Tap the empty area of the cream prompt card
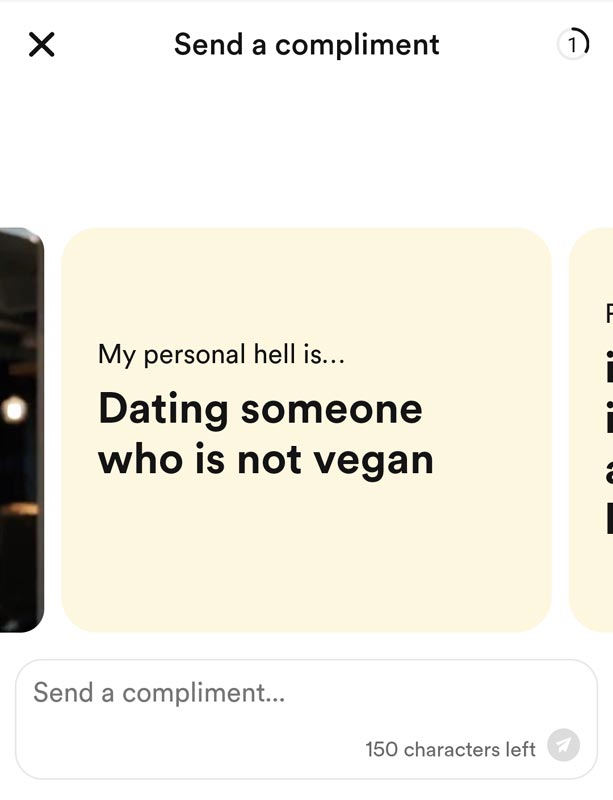 (x=306, y=556)
